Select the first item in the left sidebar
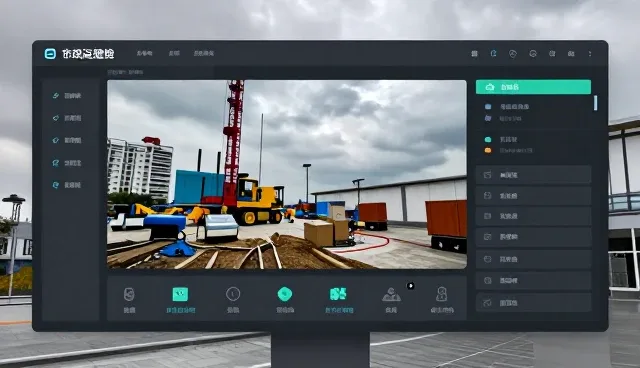Viewport: 640px width, 368px height. [x=67, y=96]
